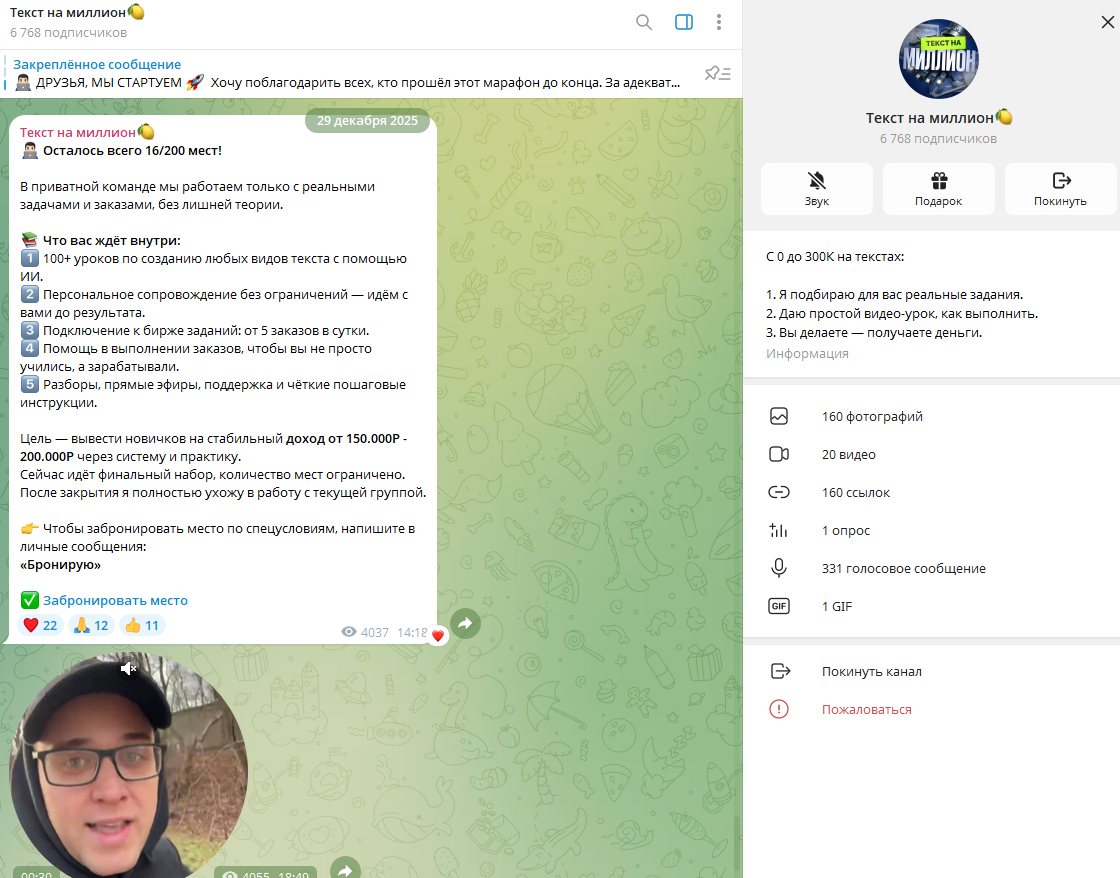The width and height of the screenshot is (1120, 878).
Task: Select Покинуть канал option
Action: pyautogui.click(x=871, y=672)
